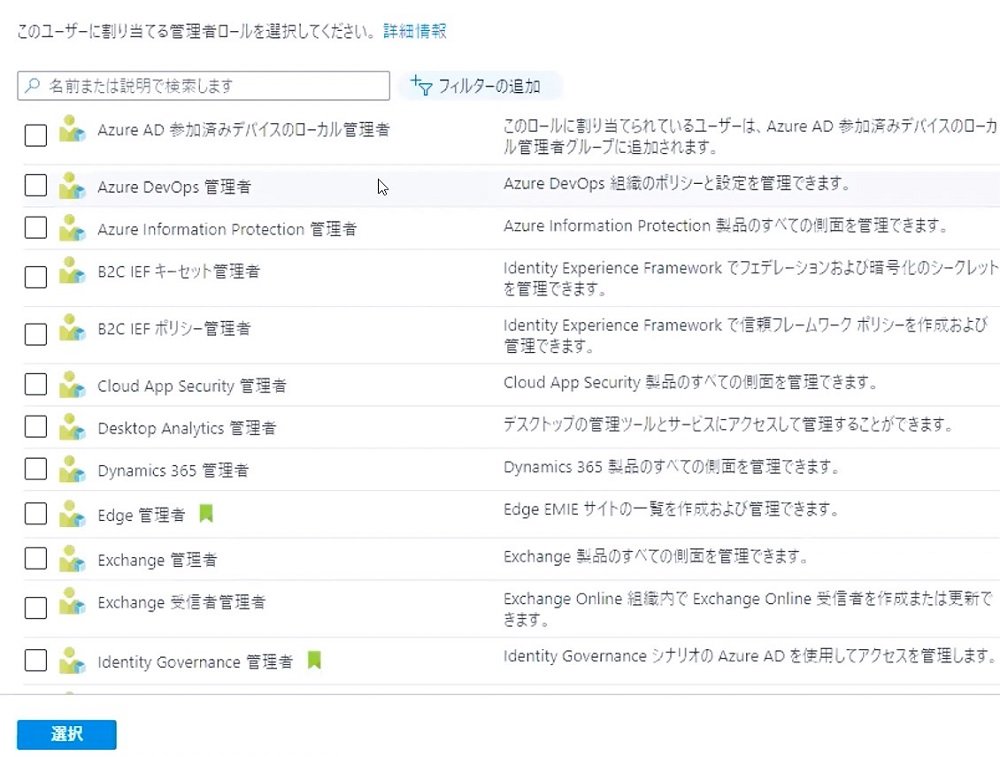The height and width of the screenshot is (757, 1000).
Task: Click the Edge 管理者 role name
Action: pyautogui.click(x=141, y=515)
